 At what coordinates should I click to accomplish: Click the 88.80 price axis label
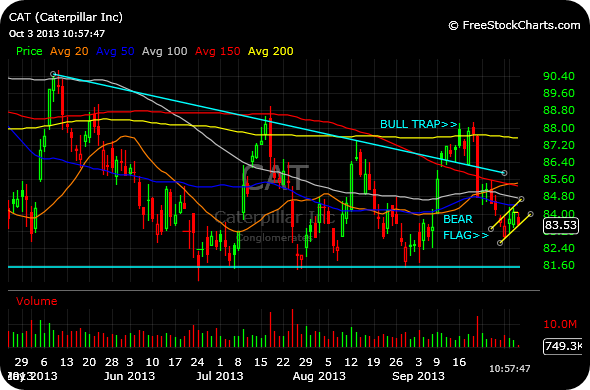(x=559, y=110)
